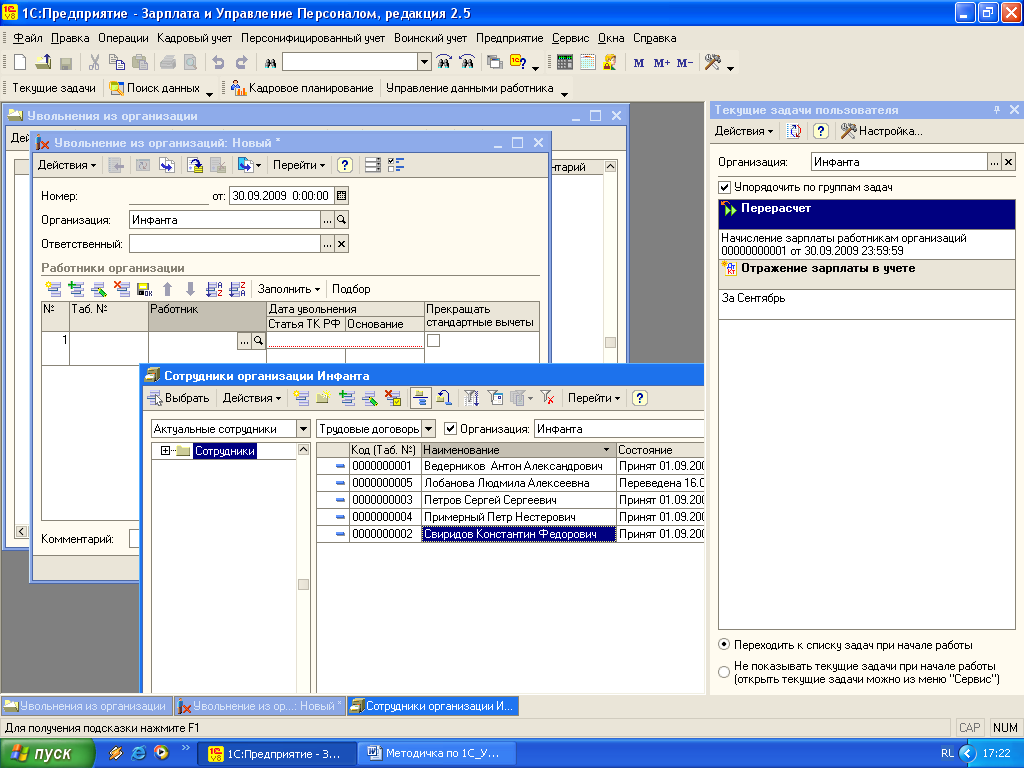
Task: Click Кадровое планирование toolbar button
Action: point(302,88)
